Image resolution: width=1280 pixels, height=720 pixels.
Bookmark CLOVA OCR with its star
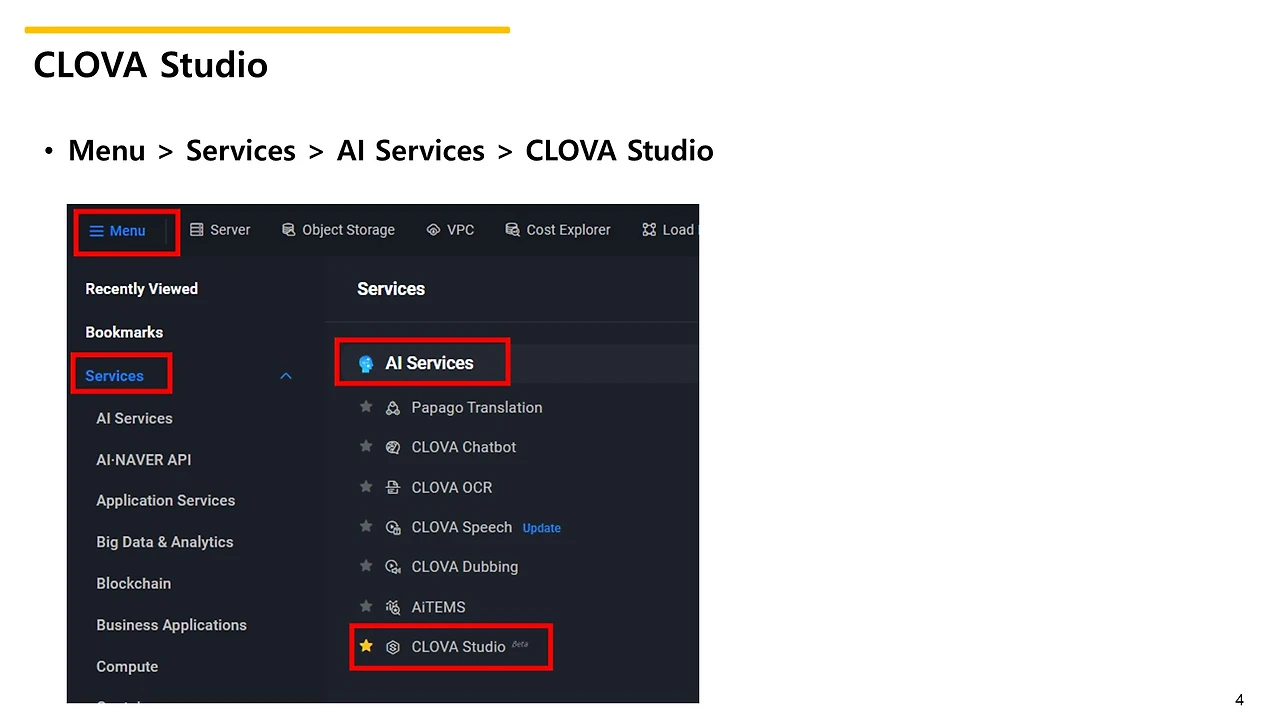[366, 487]
